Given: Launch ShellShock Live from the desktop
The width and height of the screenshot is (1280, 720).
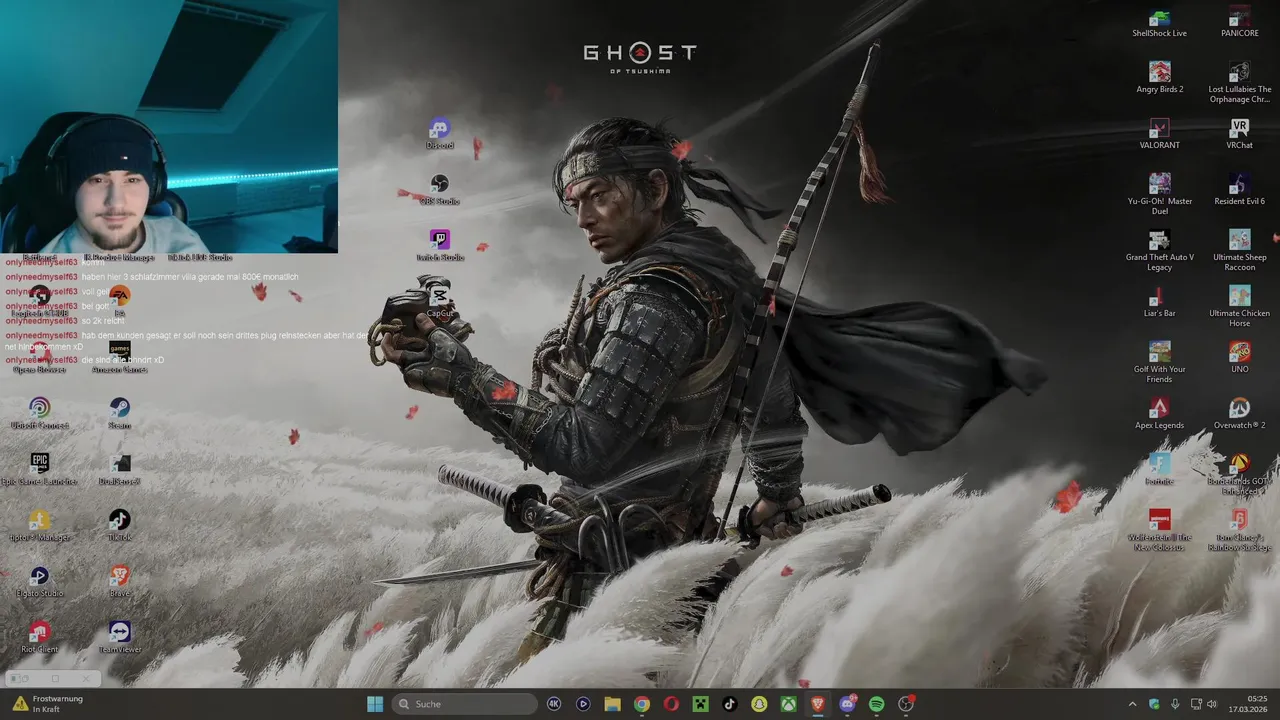Looking at the screenshot, I should (1159, 22).
